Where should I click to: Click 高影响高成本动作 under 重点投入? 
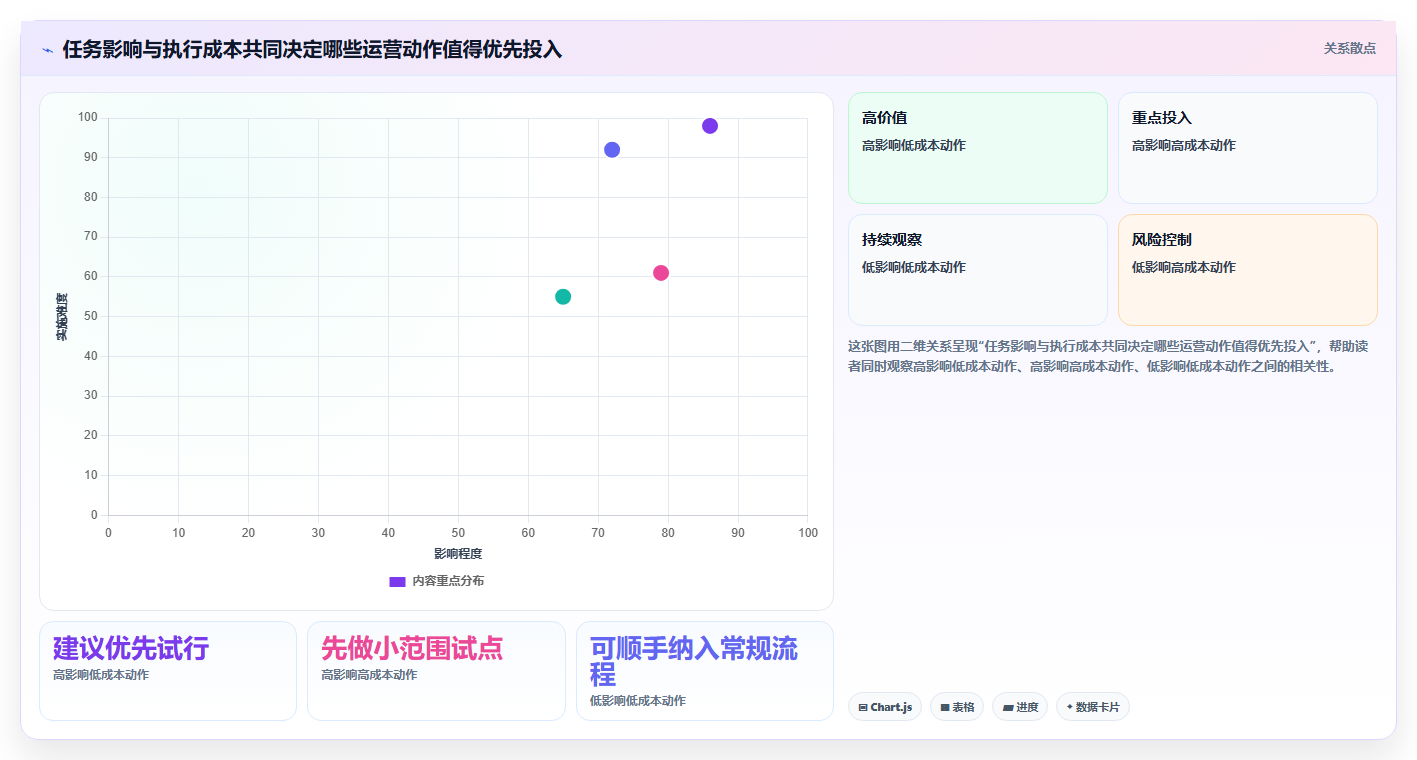point(1184,145)
